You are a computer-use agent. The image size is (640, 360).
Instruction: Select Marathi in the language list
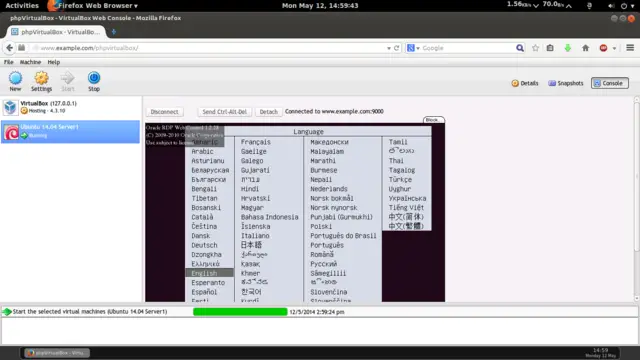323,161
